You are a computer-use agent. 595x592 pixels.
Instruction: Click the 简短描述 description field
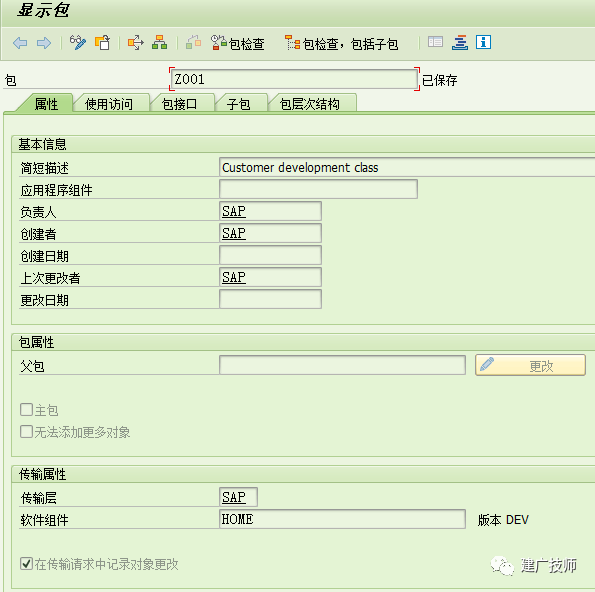pos(407,167)
